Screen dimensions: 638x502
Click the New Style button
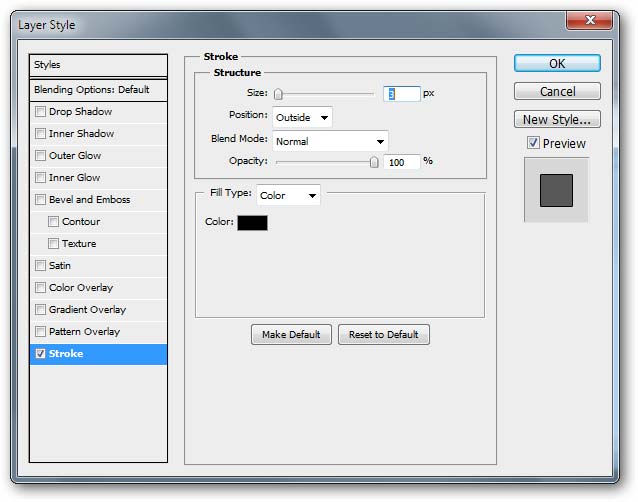coord(557,119)
